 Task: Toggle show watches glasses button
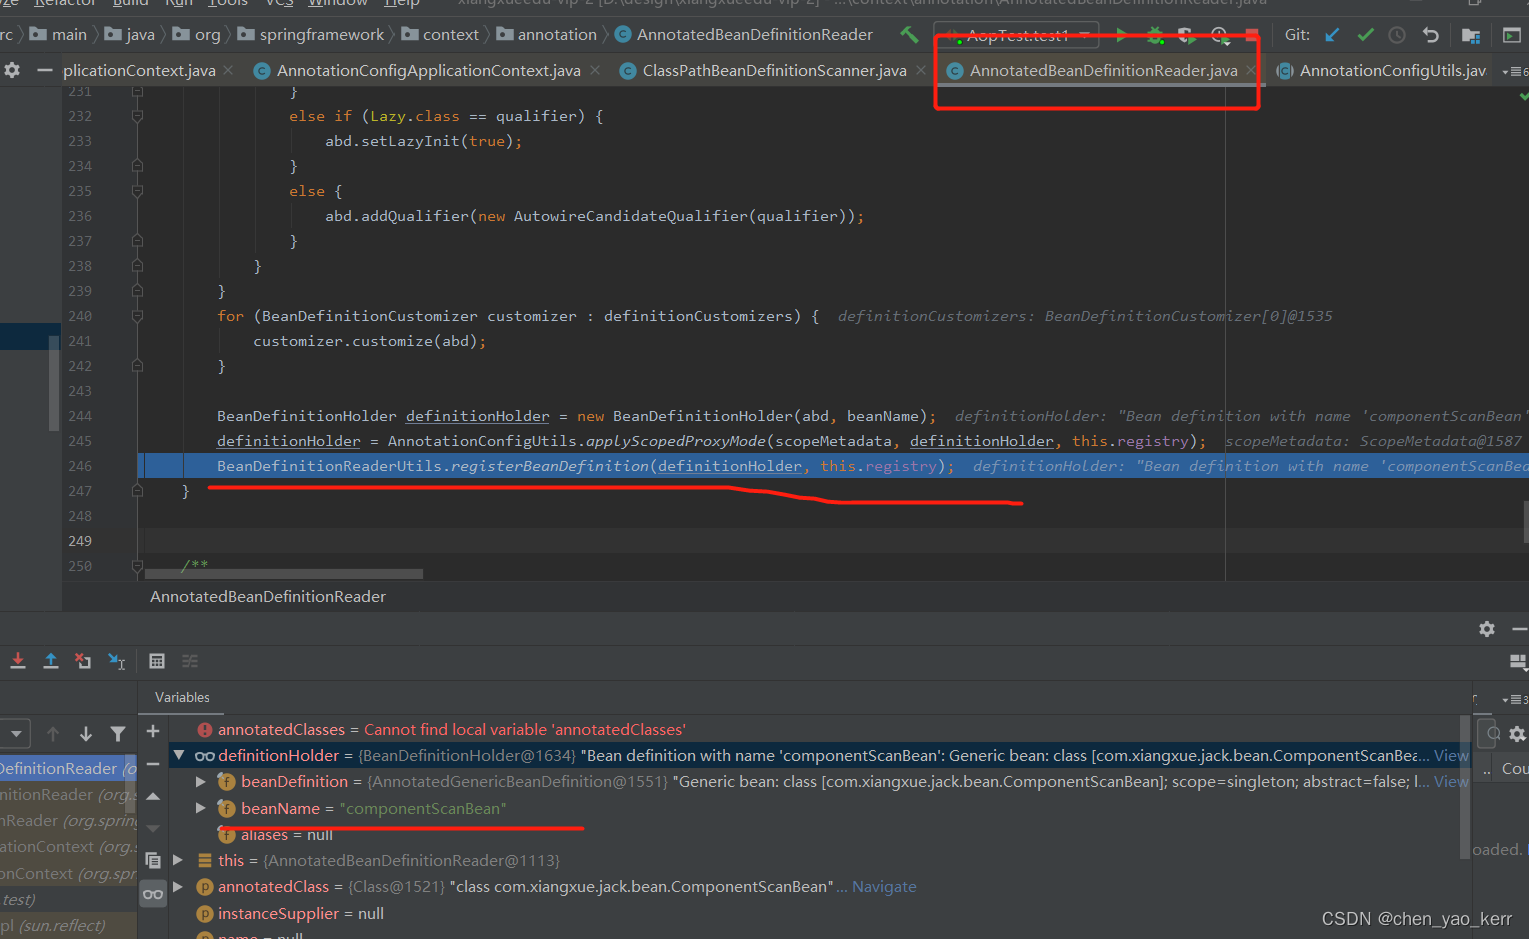[153, 894]
